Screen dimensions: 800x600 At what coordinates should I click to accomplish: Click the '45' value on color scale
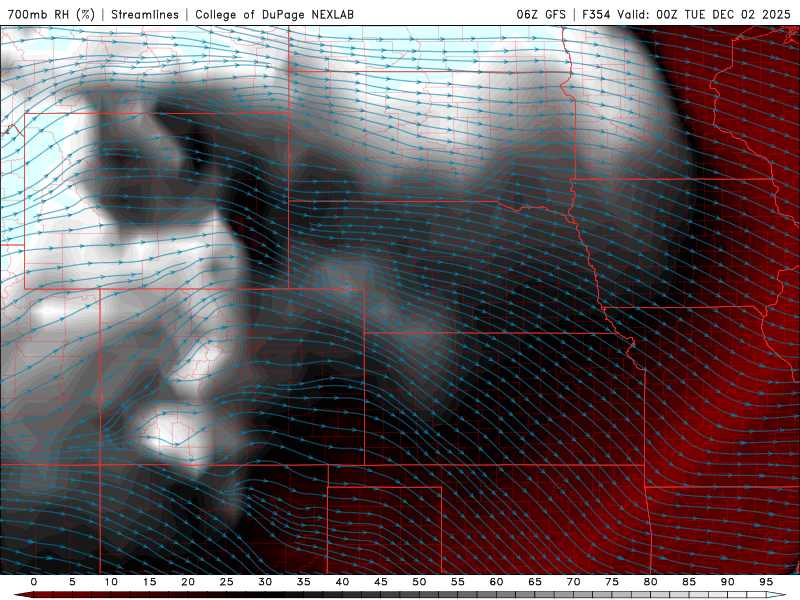pyautogui.click(x=381, y=582)
